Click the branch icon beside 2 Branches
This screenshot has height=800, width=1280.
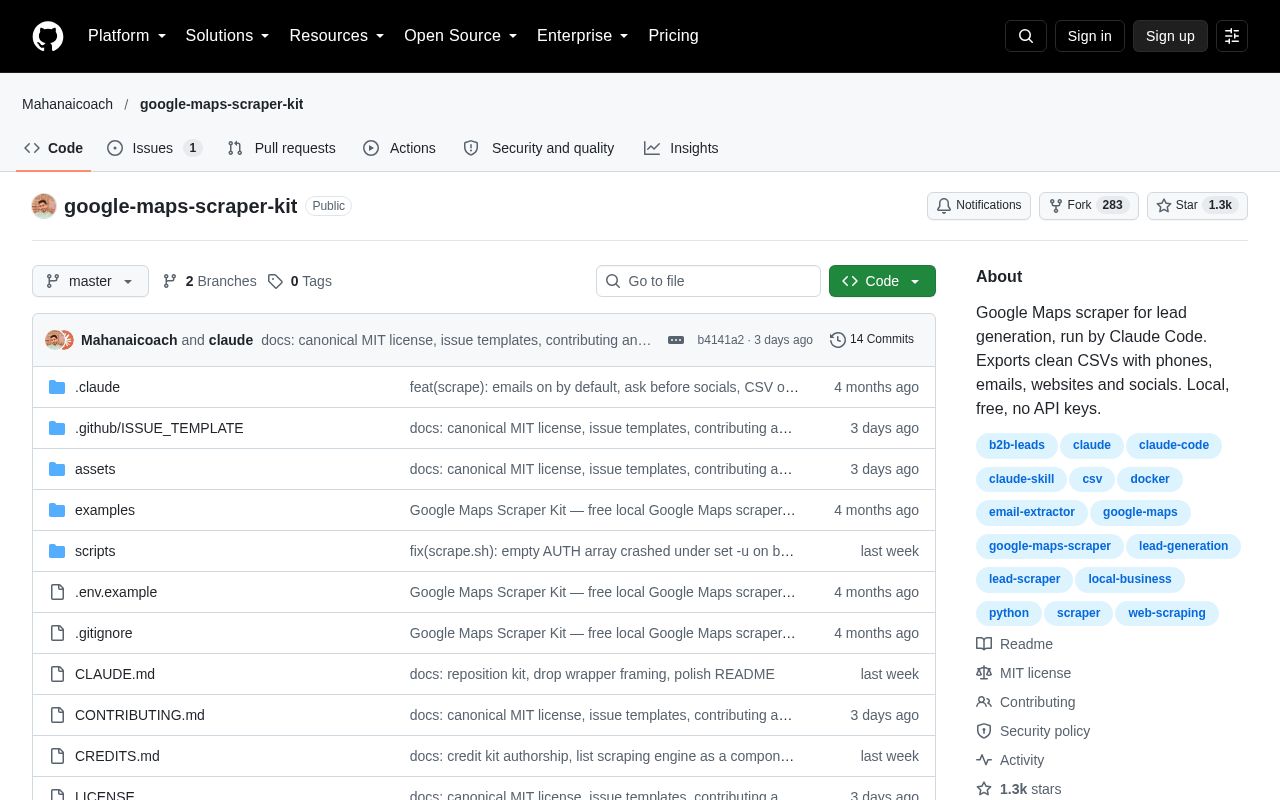point(170,281)
